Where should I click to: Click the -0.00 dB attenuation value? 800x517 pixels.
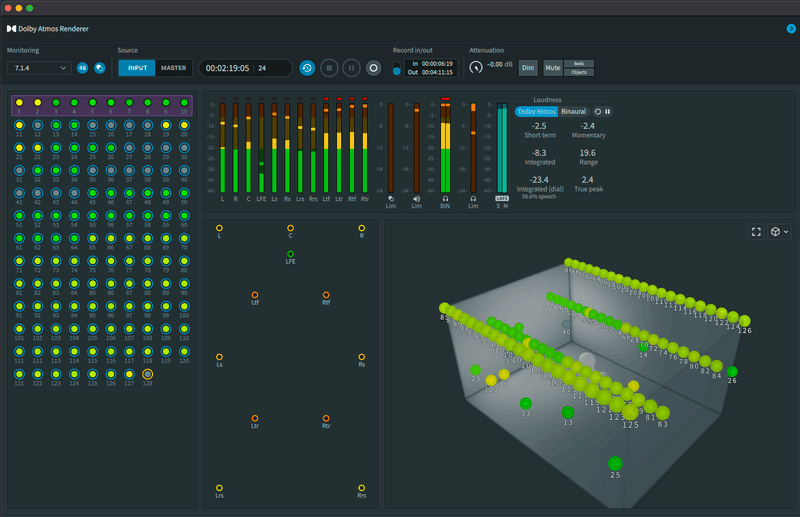(500, 64)
